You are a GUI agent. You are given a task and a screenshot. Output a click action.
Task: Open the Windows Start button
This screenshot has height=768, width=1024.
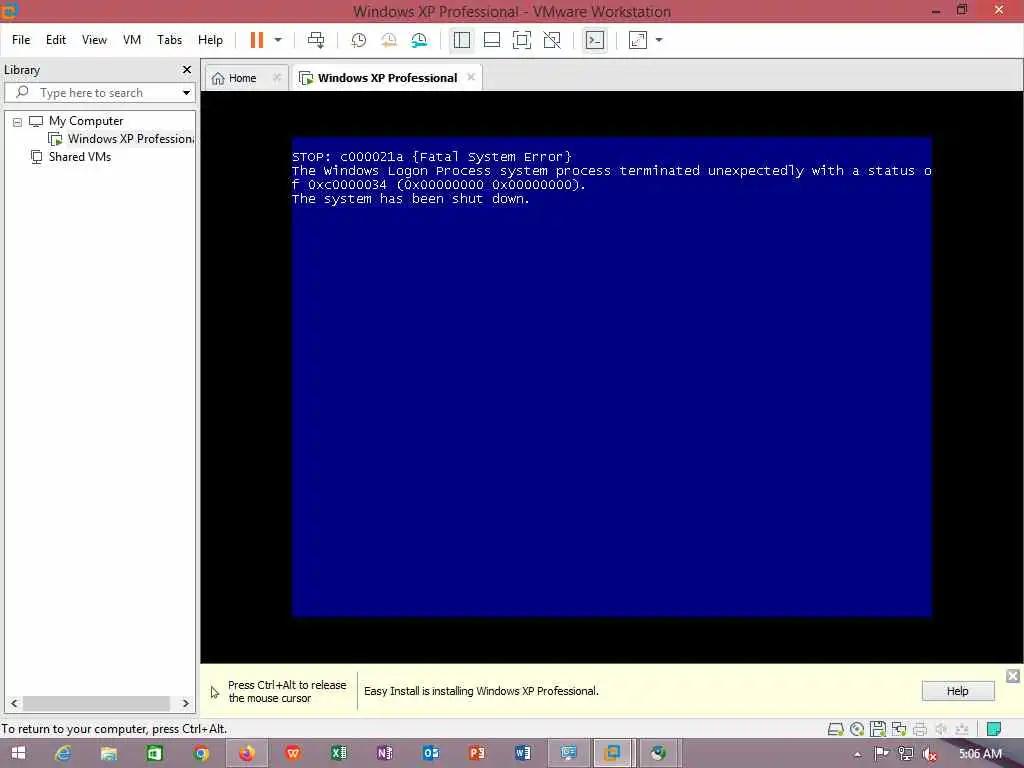18,753
